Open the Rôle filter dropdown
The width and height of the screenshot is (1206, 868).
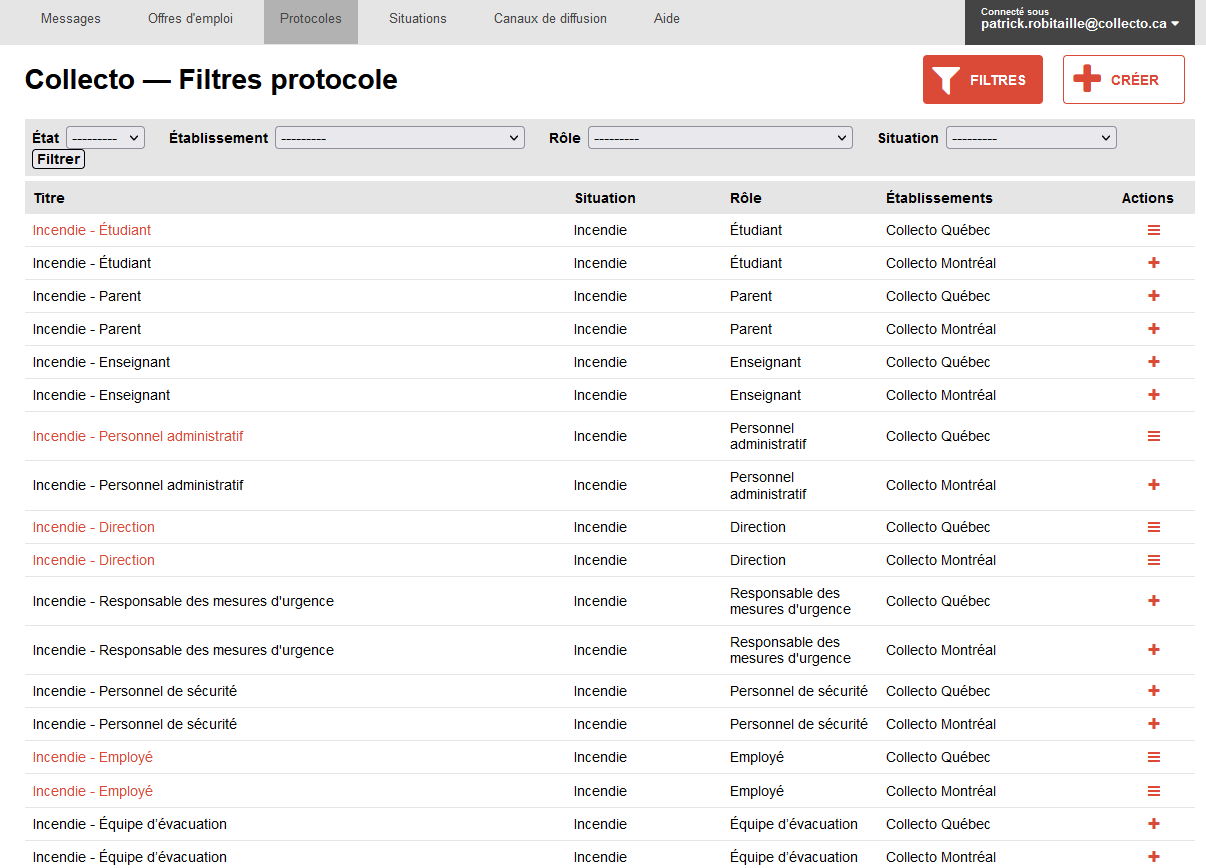click(x=719, y=138)
